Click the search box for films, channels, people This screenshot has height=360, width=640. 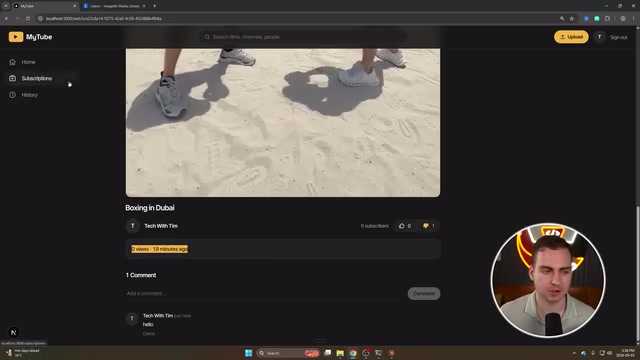[303, 37]
